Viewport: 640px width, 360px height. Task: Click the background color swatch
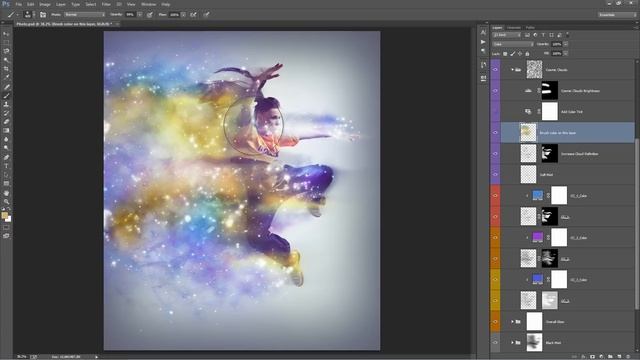pyautogui.click(x=9, y=219)
